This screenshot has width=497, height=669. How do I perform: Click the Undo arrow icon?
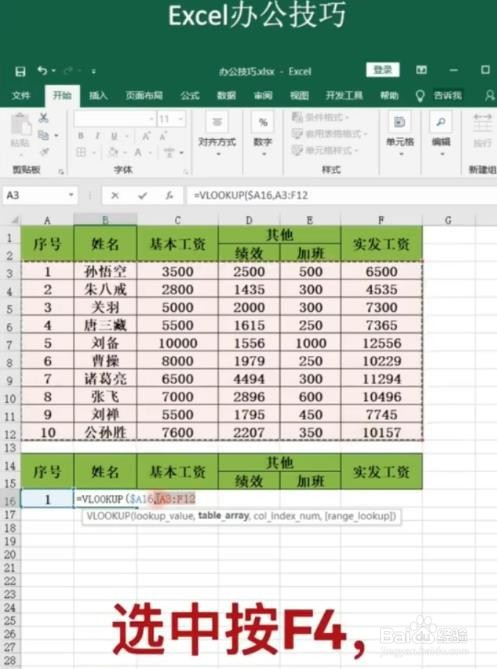(x=42, y=70)
